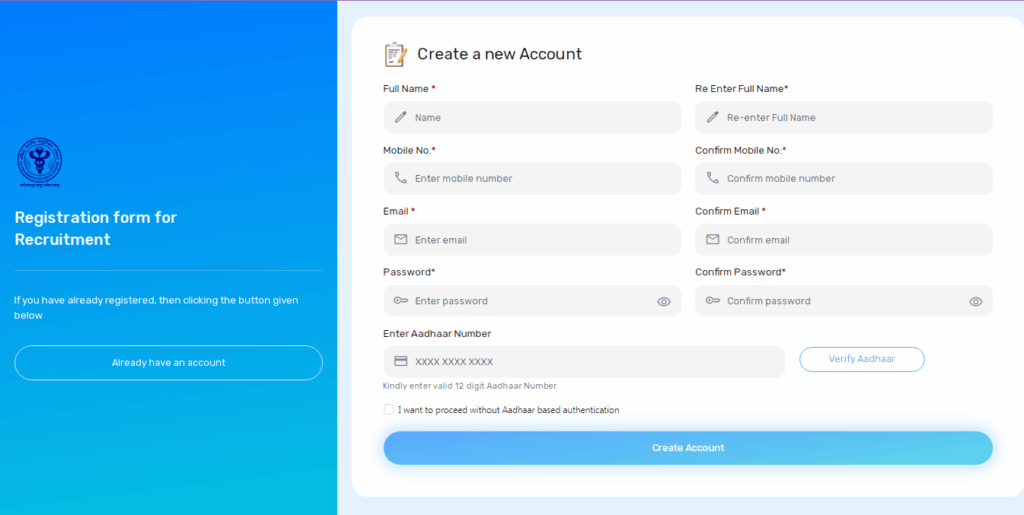Screen dimensions: 1024x515
Task: Click the pencil icon in Full Name field
Action: click(401, 117)
